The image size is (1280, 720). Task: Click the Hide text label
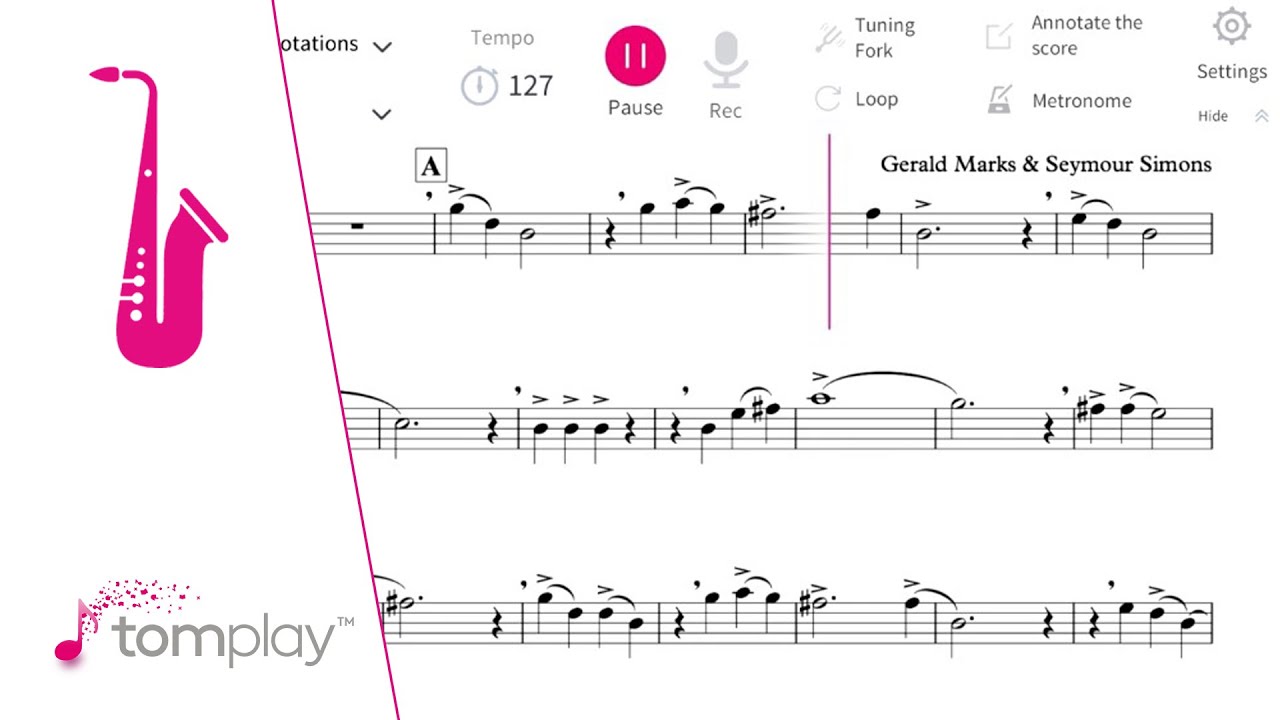pos(1213,116)
